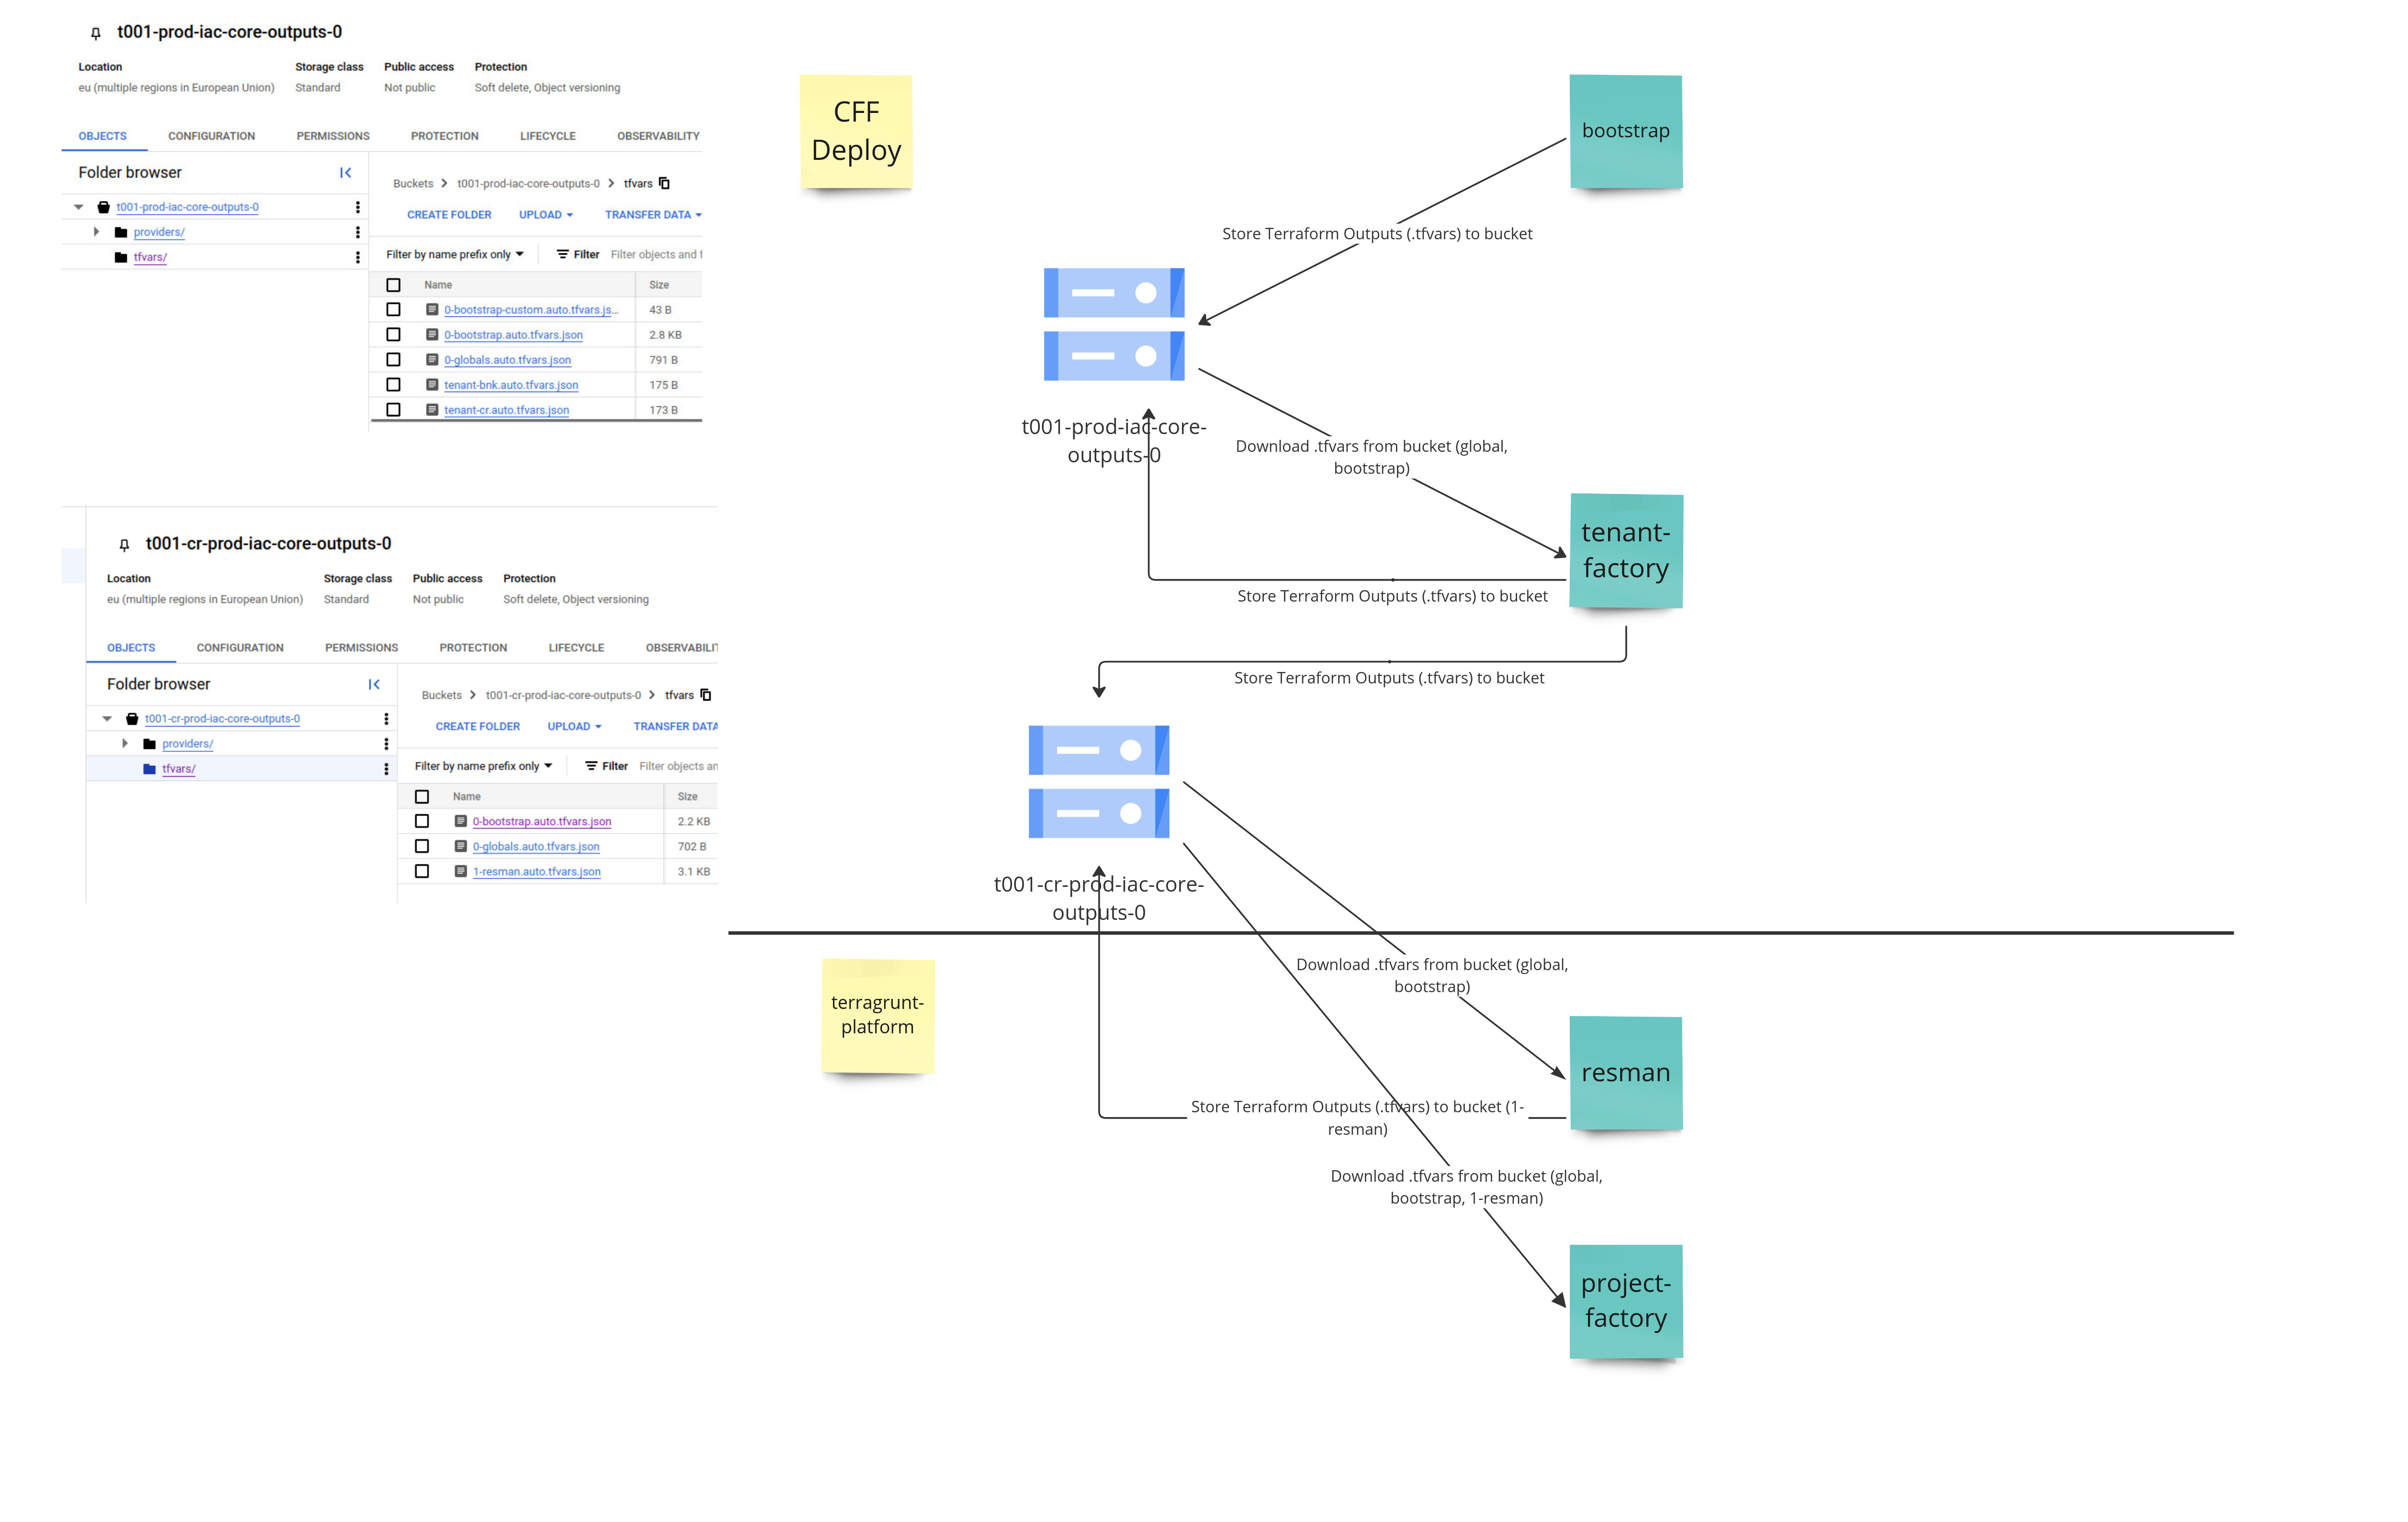This screenshot has height=1522, width=2408.
Task: Expand the providers/ folder in top tree
Action: tap(96, 232)
